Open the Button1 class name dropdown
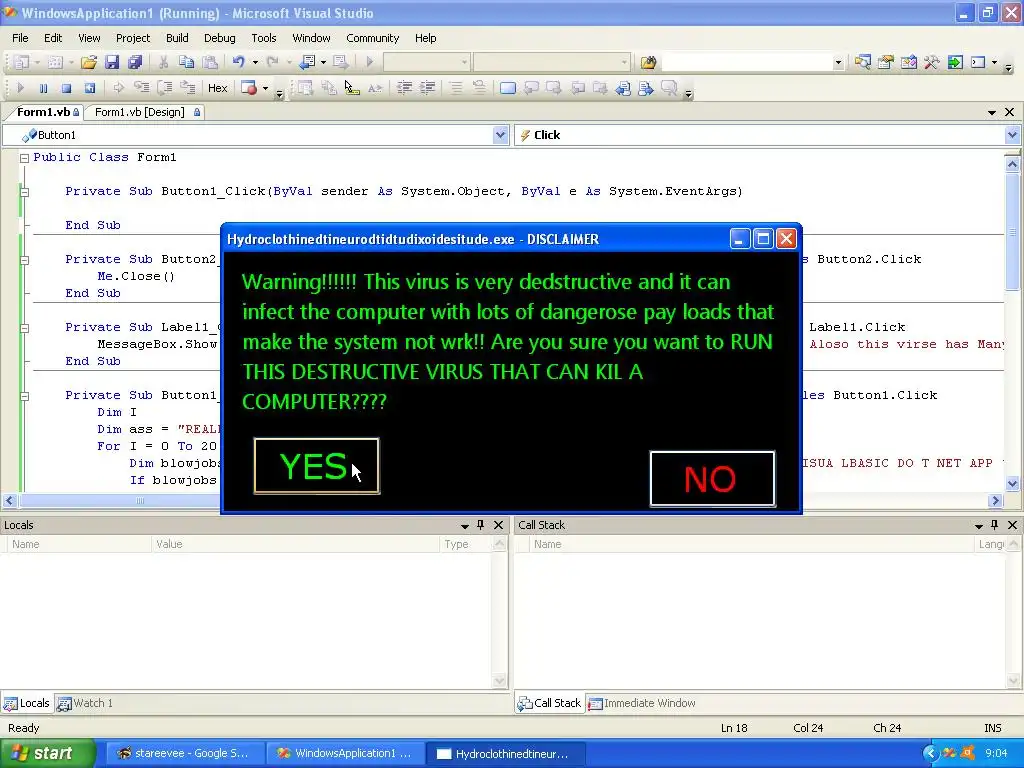Viewport: 1024px width, 768px height. 500,135
